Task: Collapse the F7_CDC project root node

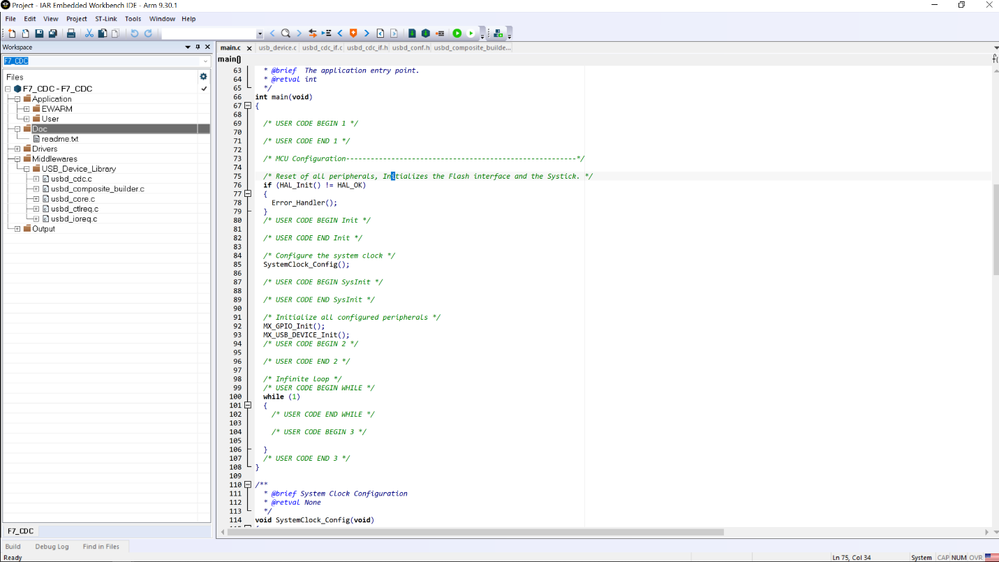Action: point(8,89)
